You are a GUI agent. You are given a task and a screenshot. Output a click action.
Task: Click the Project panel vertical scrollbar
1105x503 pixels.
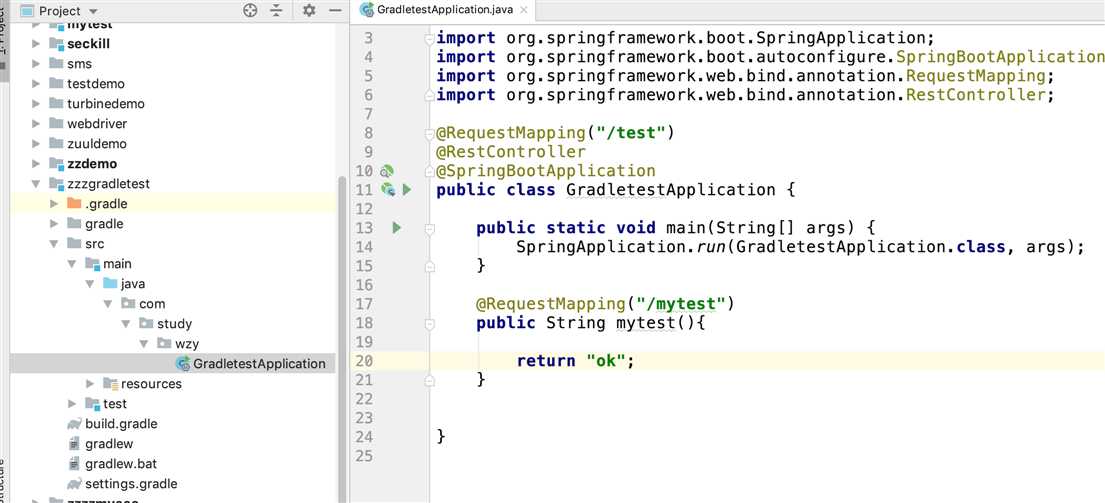(342, 338)
